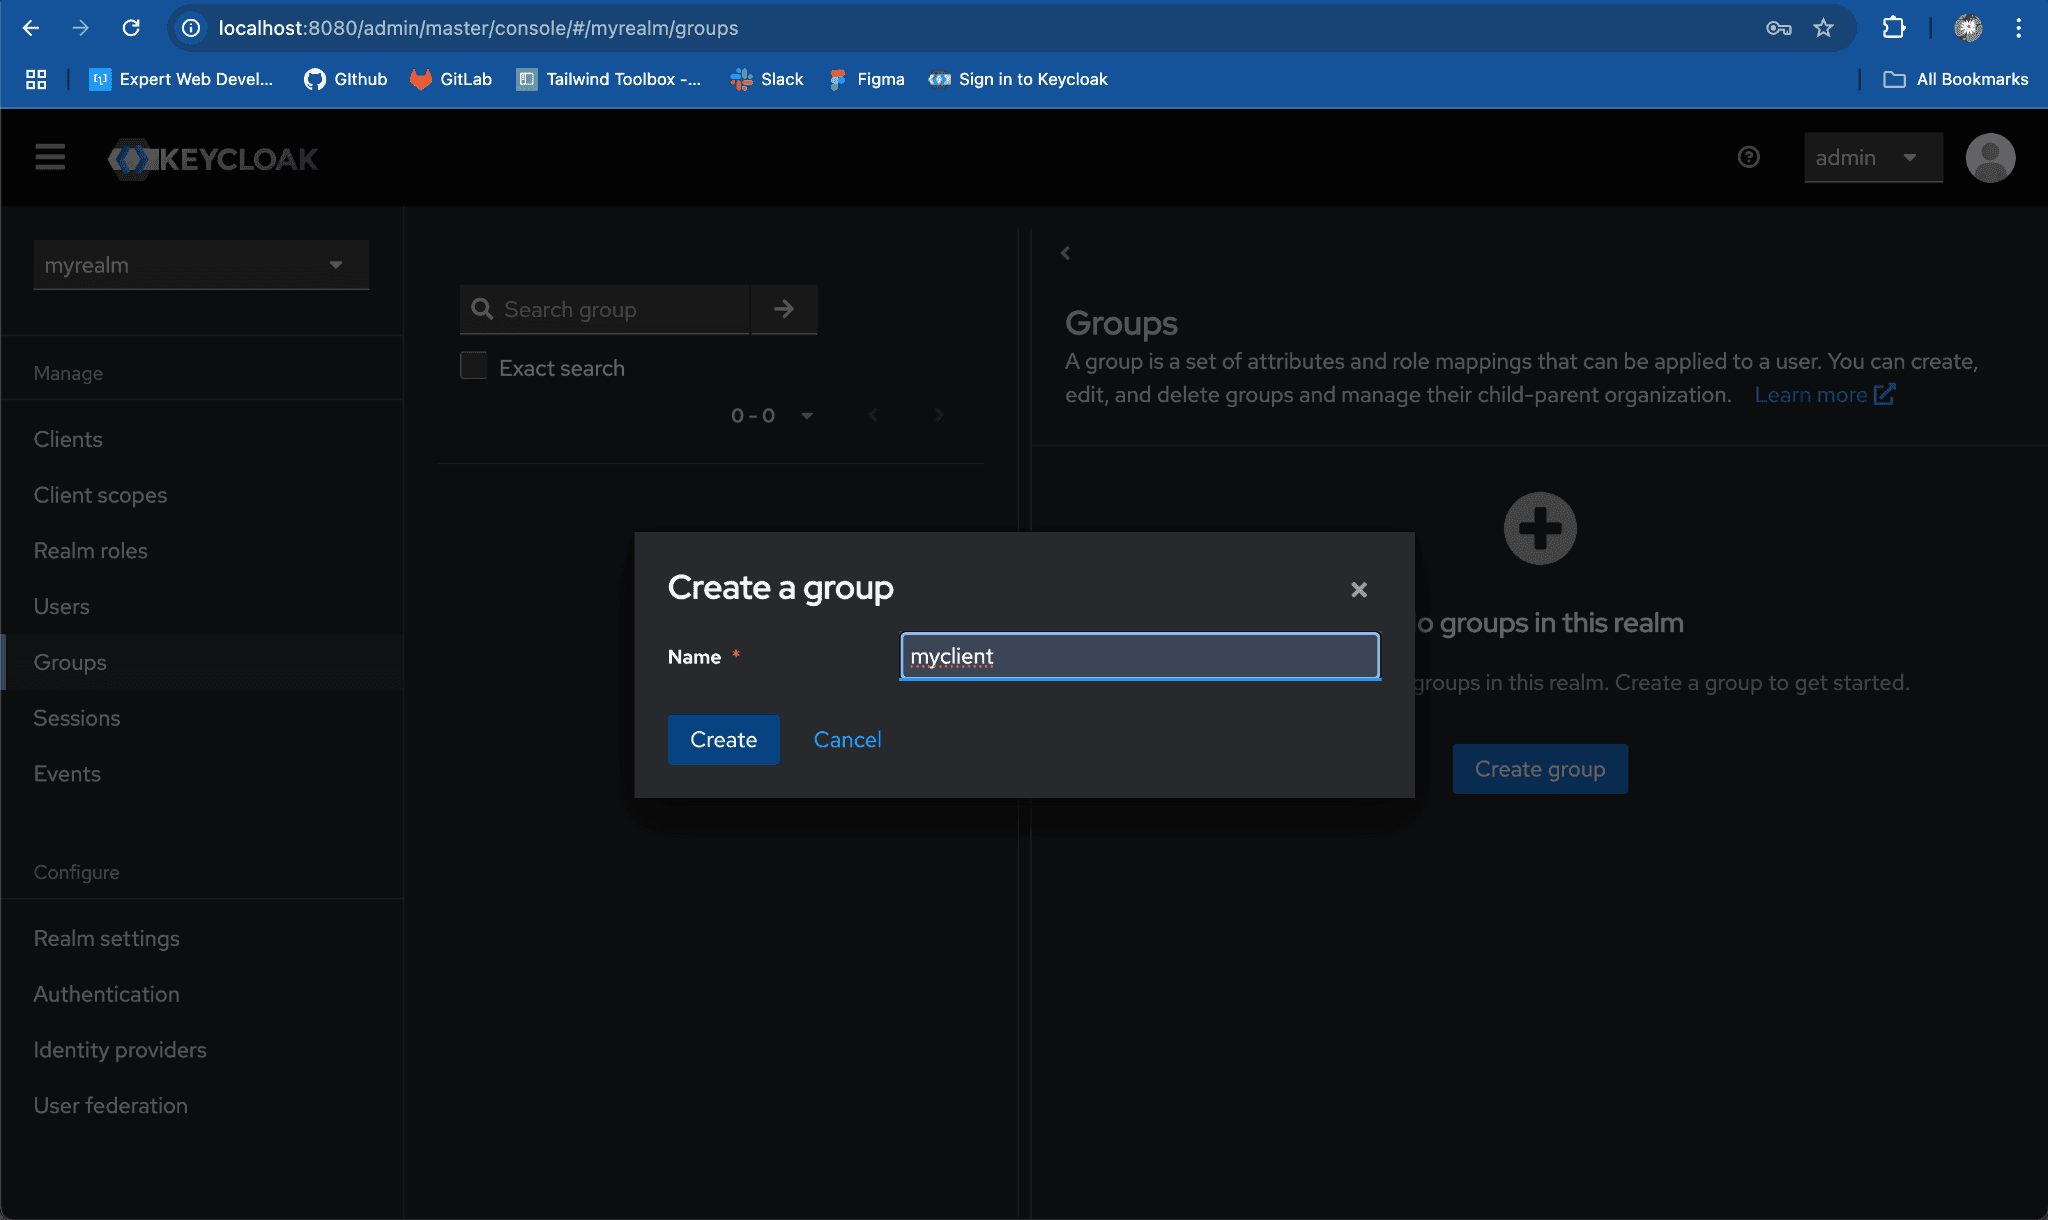
Task: Bookmark this page with star icon
Action: coord(1824,28)
